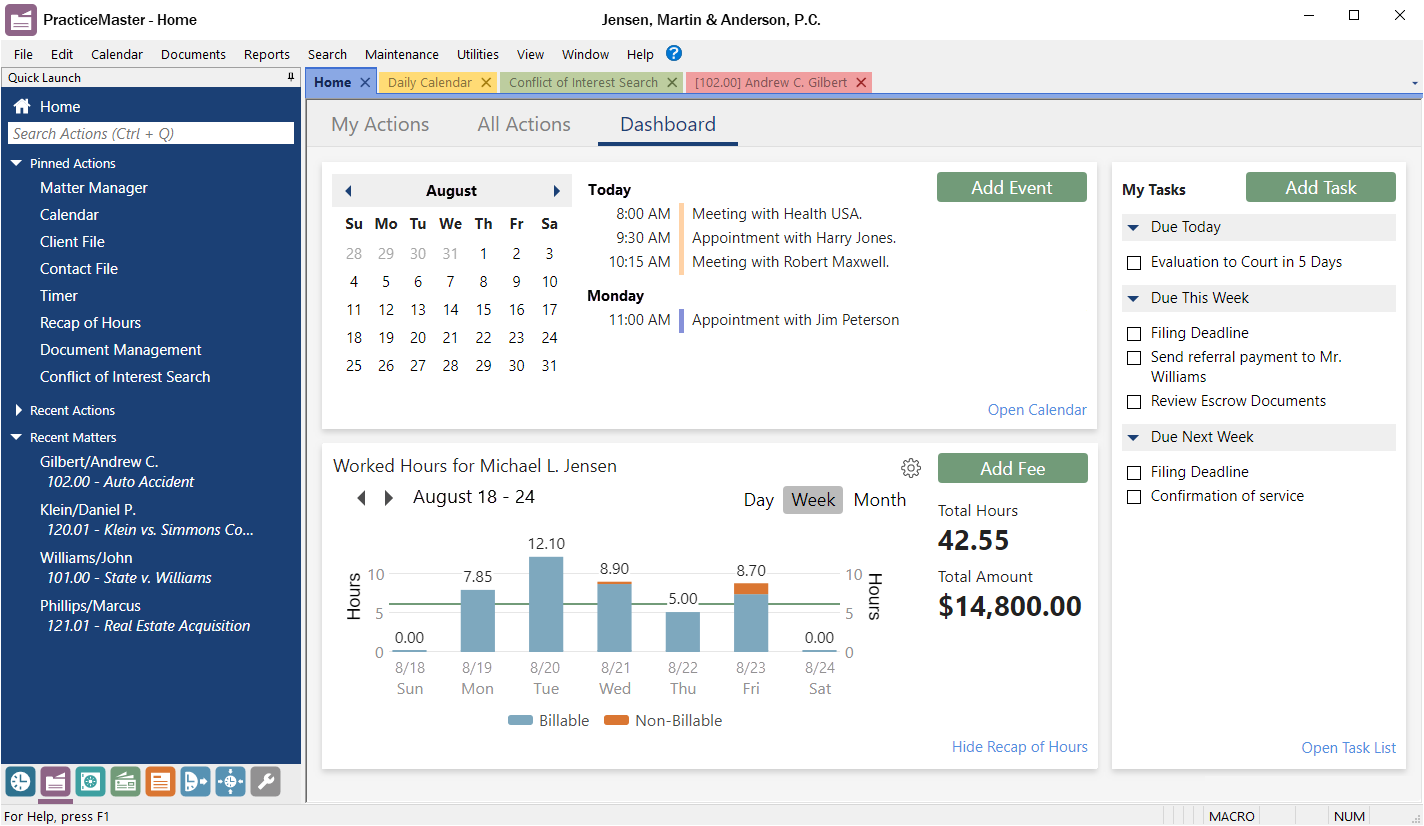Switch worked hours view to Day
Screen dimensions: 1424x826
[x=759, y=500]
